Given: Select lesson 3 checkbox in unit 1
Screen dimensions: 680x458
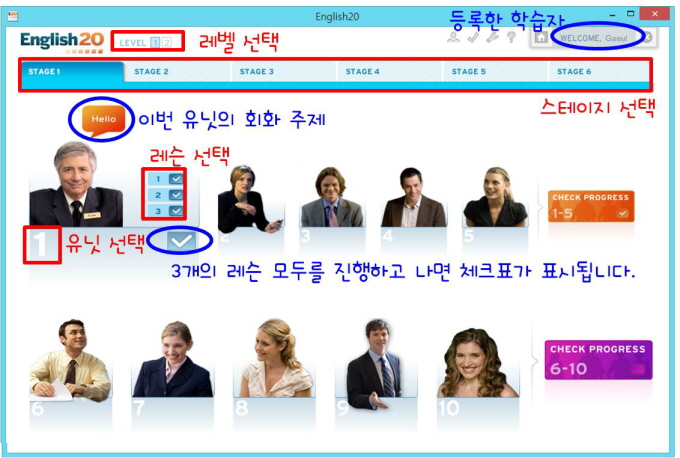Looking at the screenshot, I should click(x=167, y=210).
